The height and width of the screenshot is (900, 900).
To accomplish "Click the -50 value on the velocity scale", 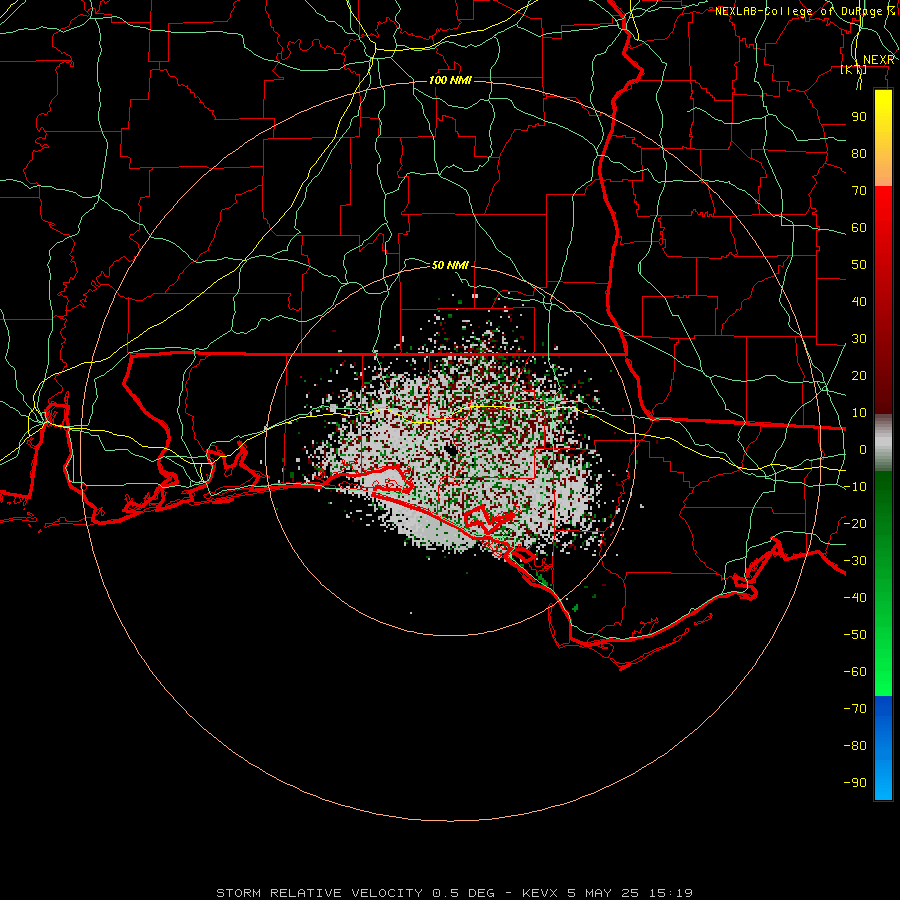I will (x=855, y=635).
